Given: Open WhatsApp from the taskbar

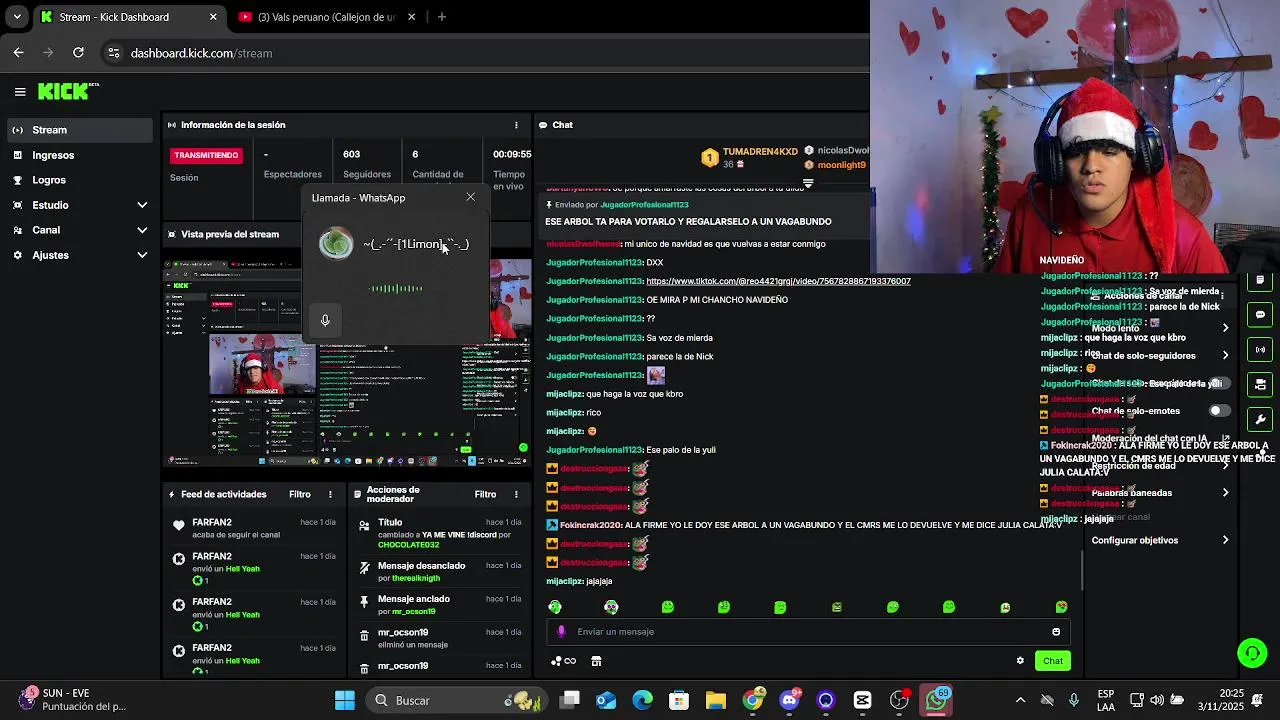Looking at the screenshot, I should point(937,700).
